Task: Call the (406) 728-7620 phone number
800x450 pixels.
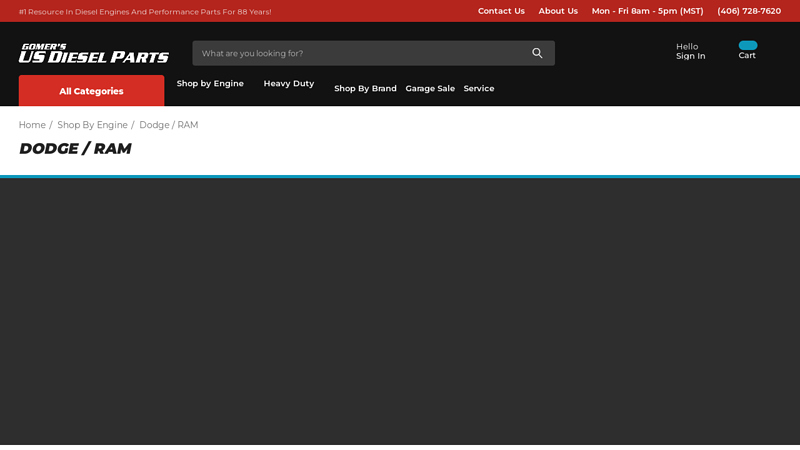Action: click(749, 11)
